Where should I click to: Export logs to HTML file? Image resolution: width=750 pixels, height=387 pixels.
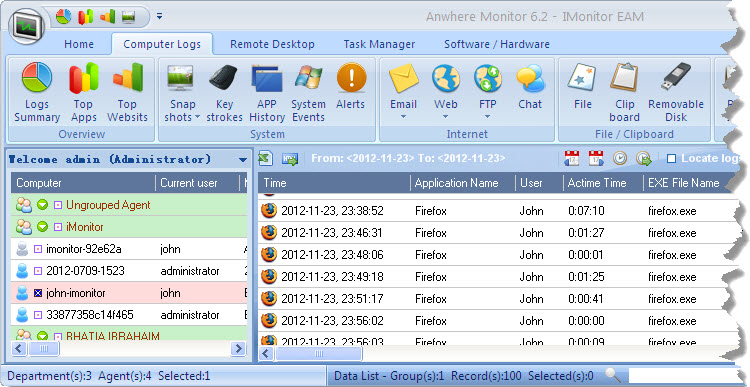click(290, 159)
